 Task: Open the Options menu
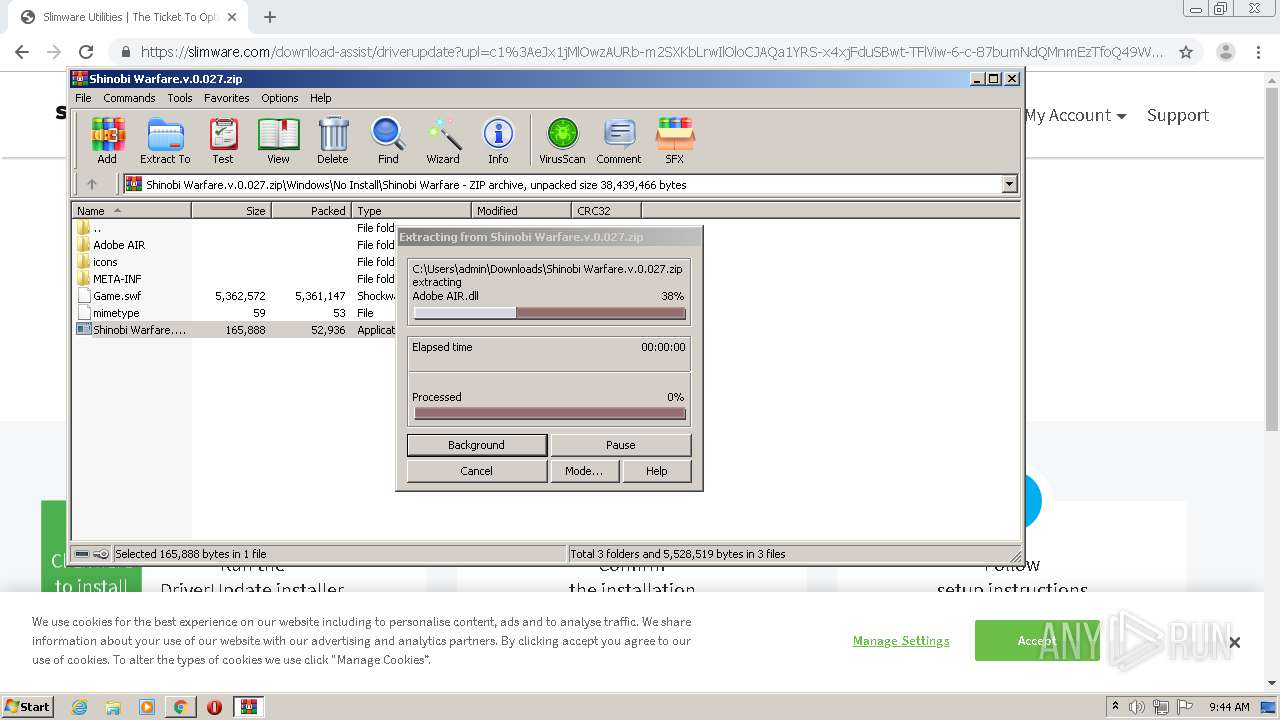[x=280, y=98]
